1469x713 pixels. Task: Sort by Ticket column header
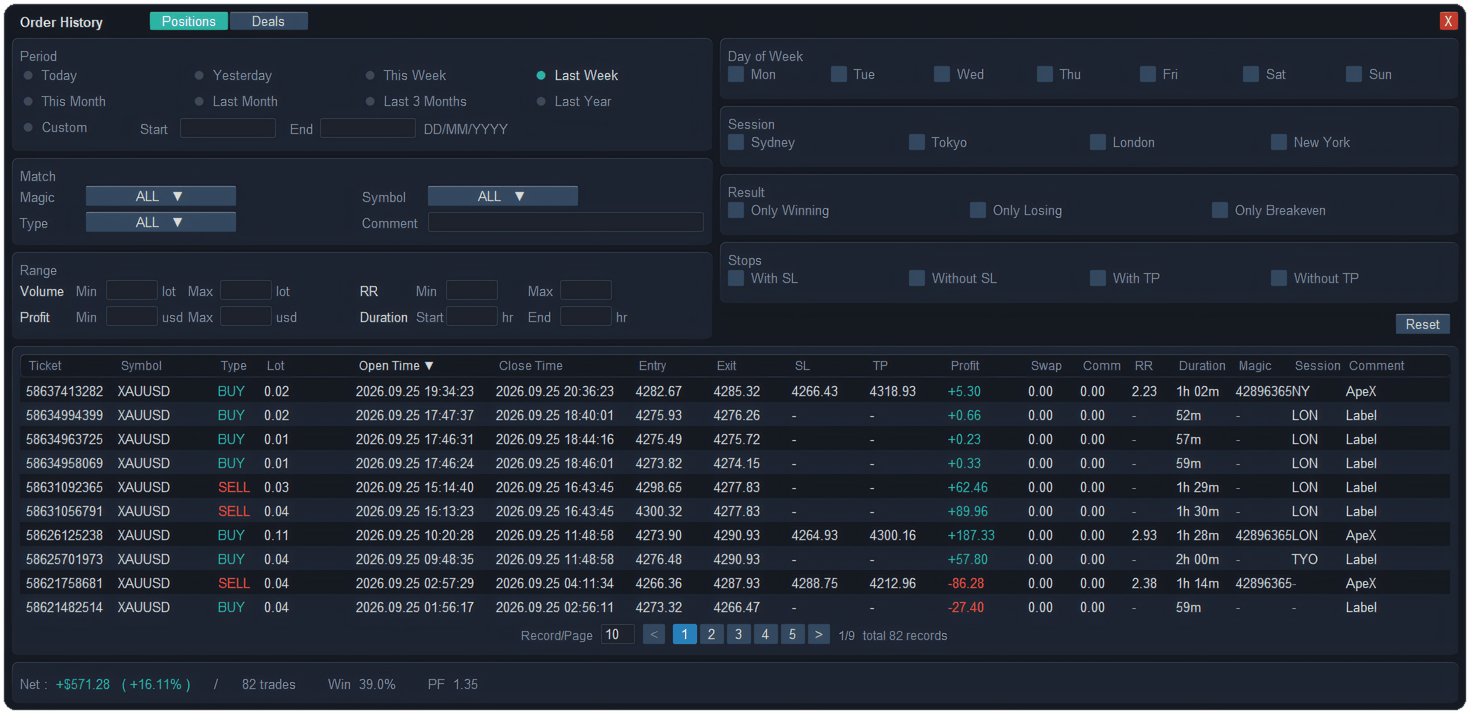[x=45, y=366]
